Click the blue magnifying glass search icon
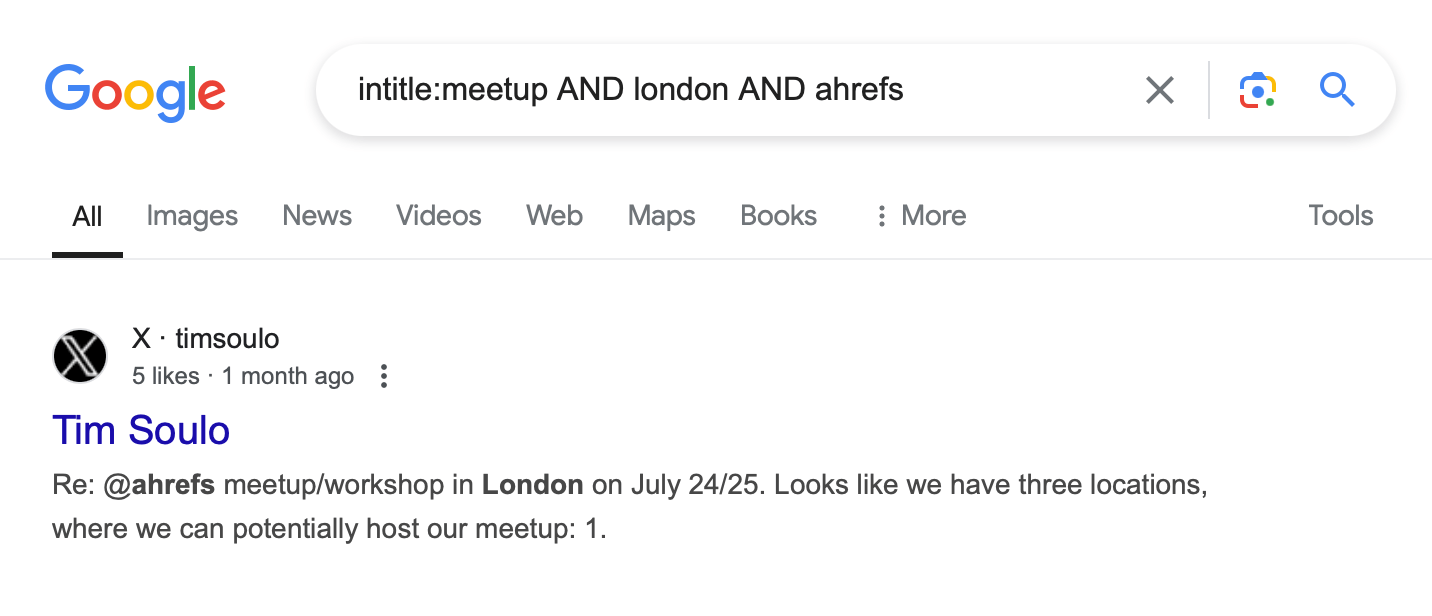1432x616 pixels. (x=1336, y=89)
